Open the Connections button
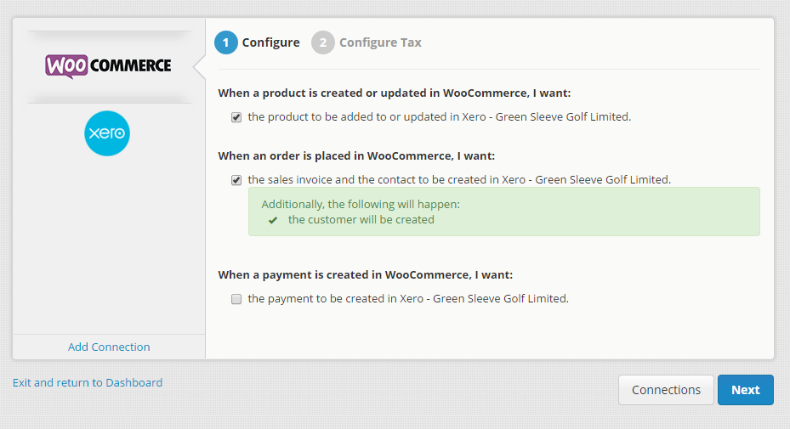Image resolution: width=790 pixels, height=429 pixels. [666, 390]
